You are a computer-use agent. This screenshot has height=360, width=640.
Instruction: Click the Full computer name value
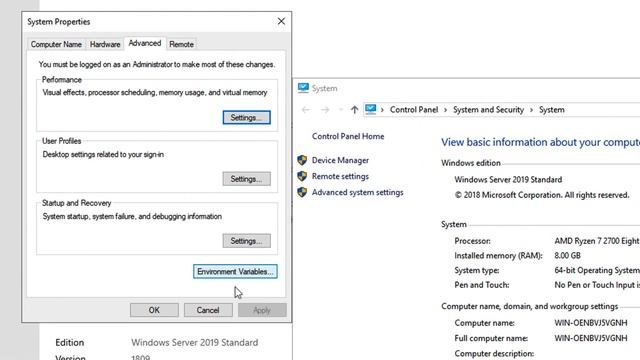coord(591,338)
